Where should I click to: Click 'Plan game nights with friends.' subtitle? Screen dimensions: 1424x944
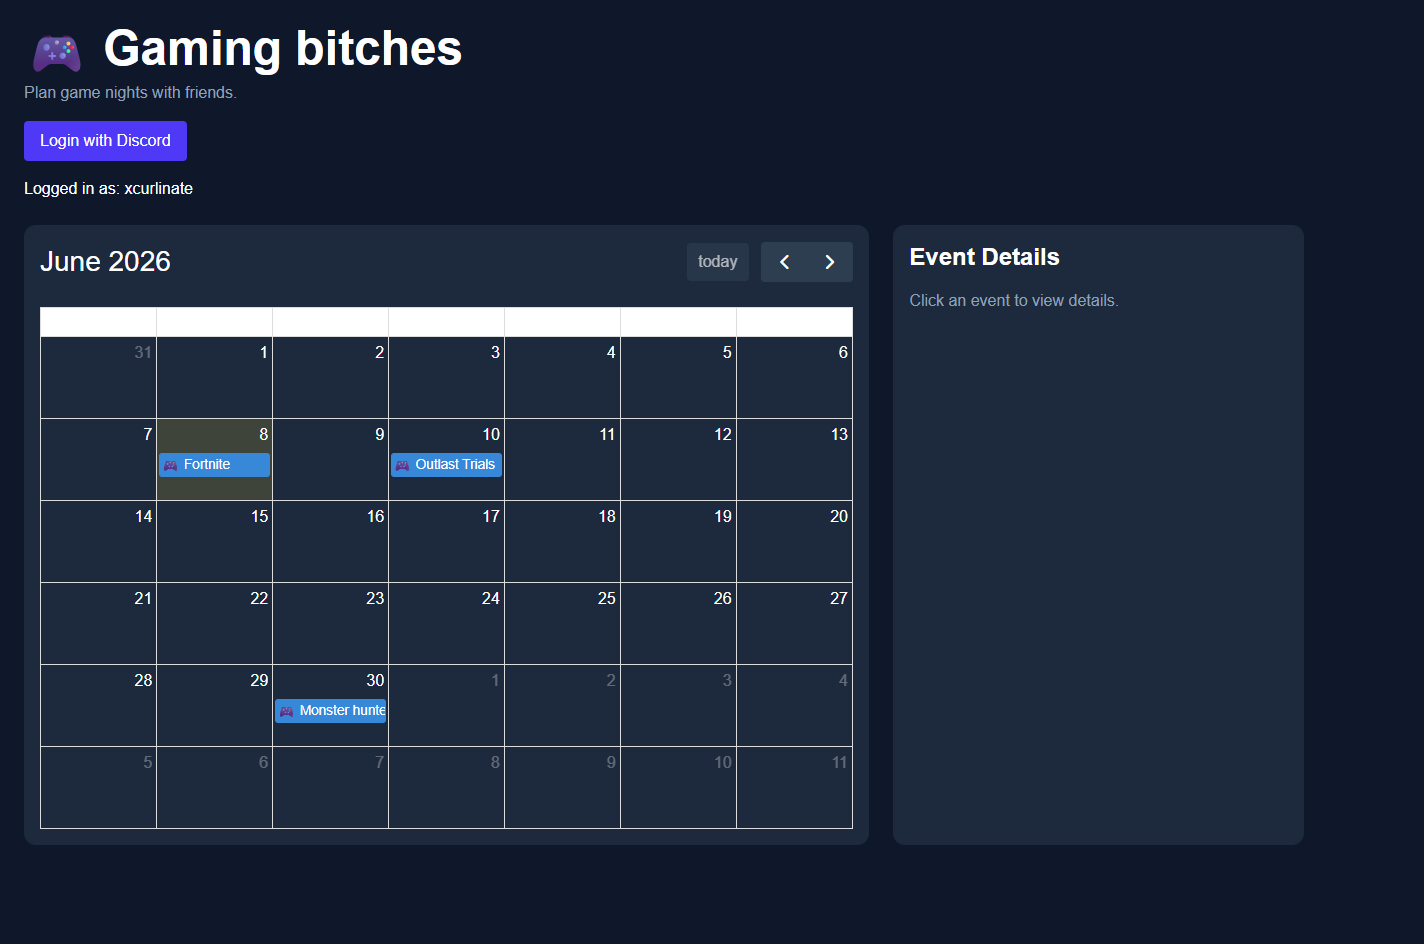pyautogui.click(x=131, y=93)
